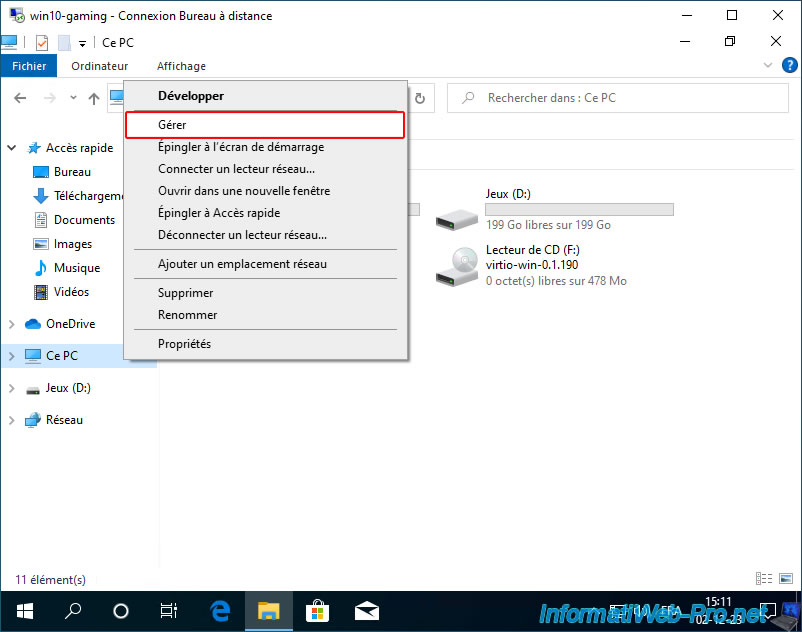Click the Refresh address bar icon
The height and width of the screenshot is (632, 802).
pyautogui.click(x=420, y=98)
